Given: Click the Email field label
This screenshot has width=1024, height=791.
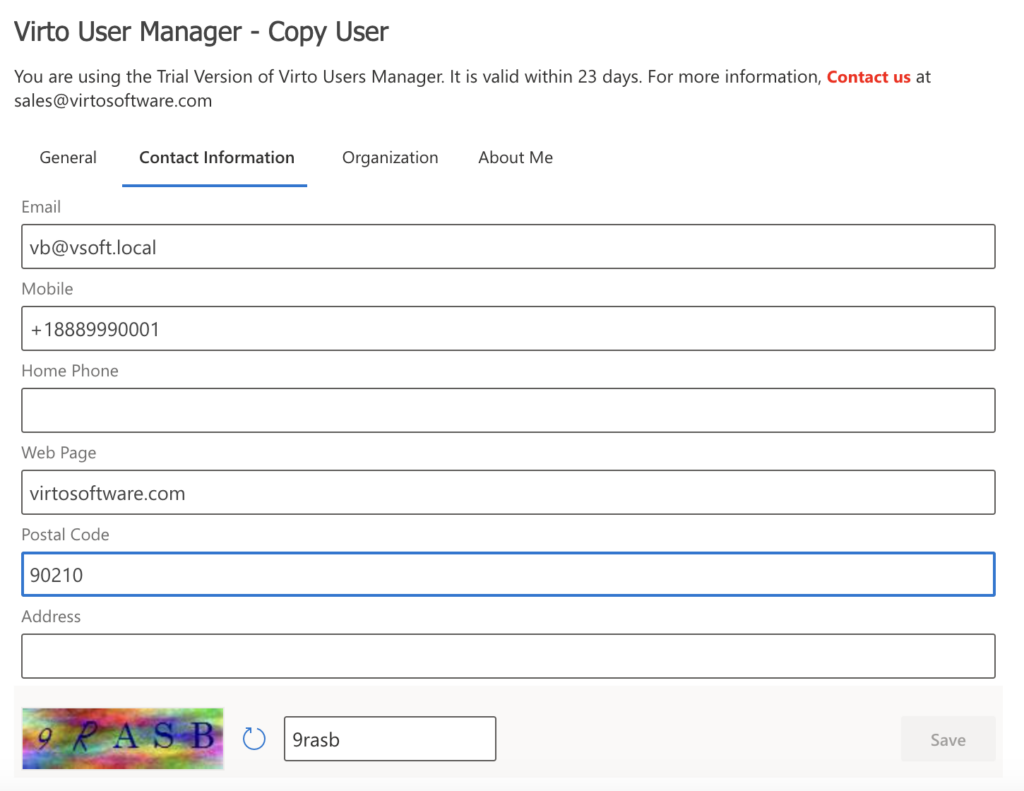Looking at the screenshot, I should [x=40, y=207].
